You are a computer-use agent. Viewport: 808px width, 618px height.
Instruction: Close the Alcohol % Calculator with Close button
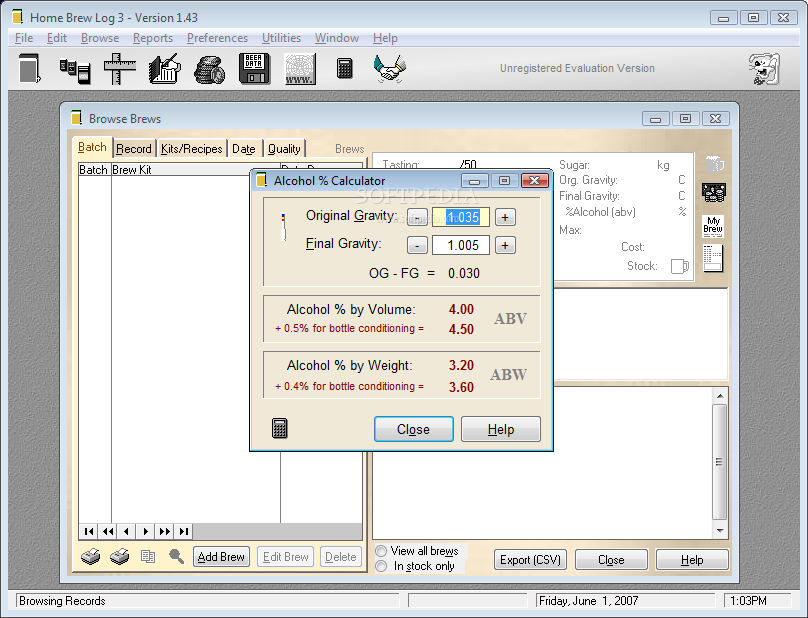[x=414, y=429]
